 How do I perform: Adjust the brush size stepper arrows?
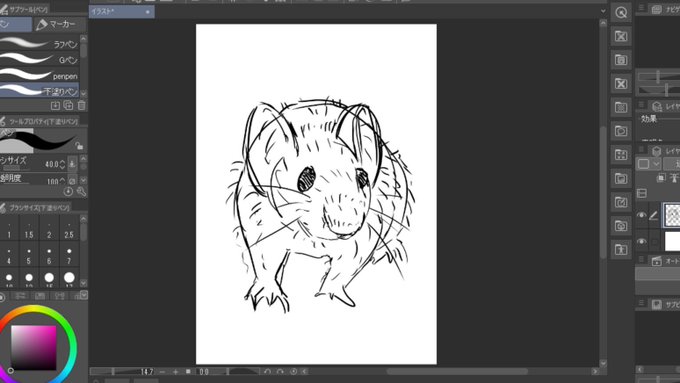pos(62,164)
